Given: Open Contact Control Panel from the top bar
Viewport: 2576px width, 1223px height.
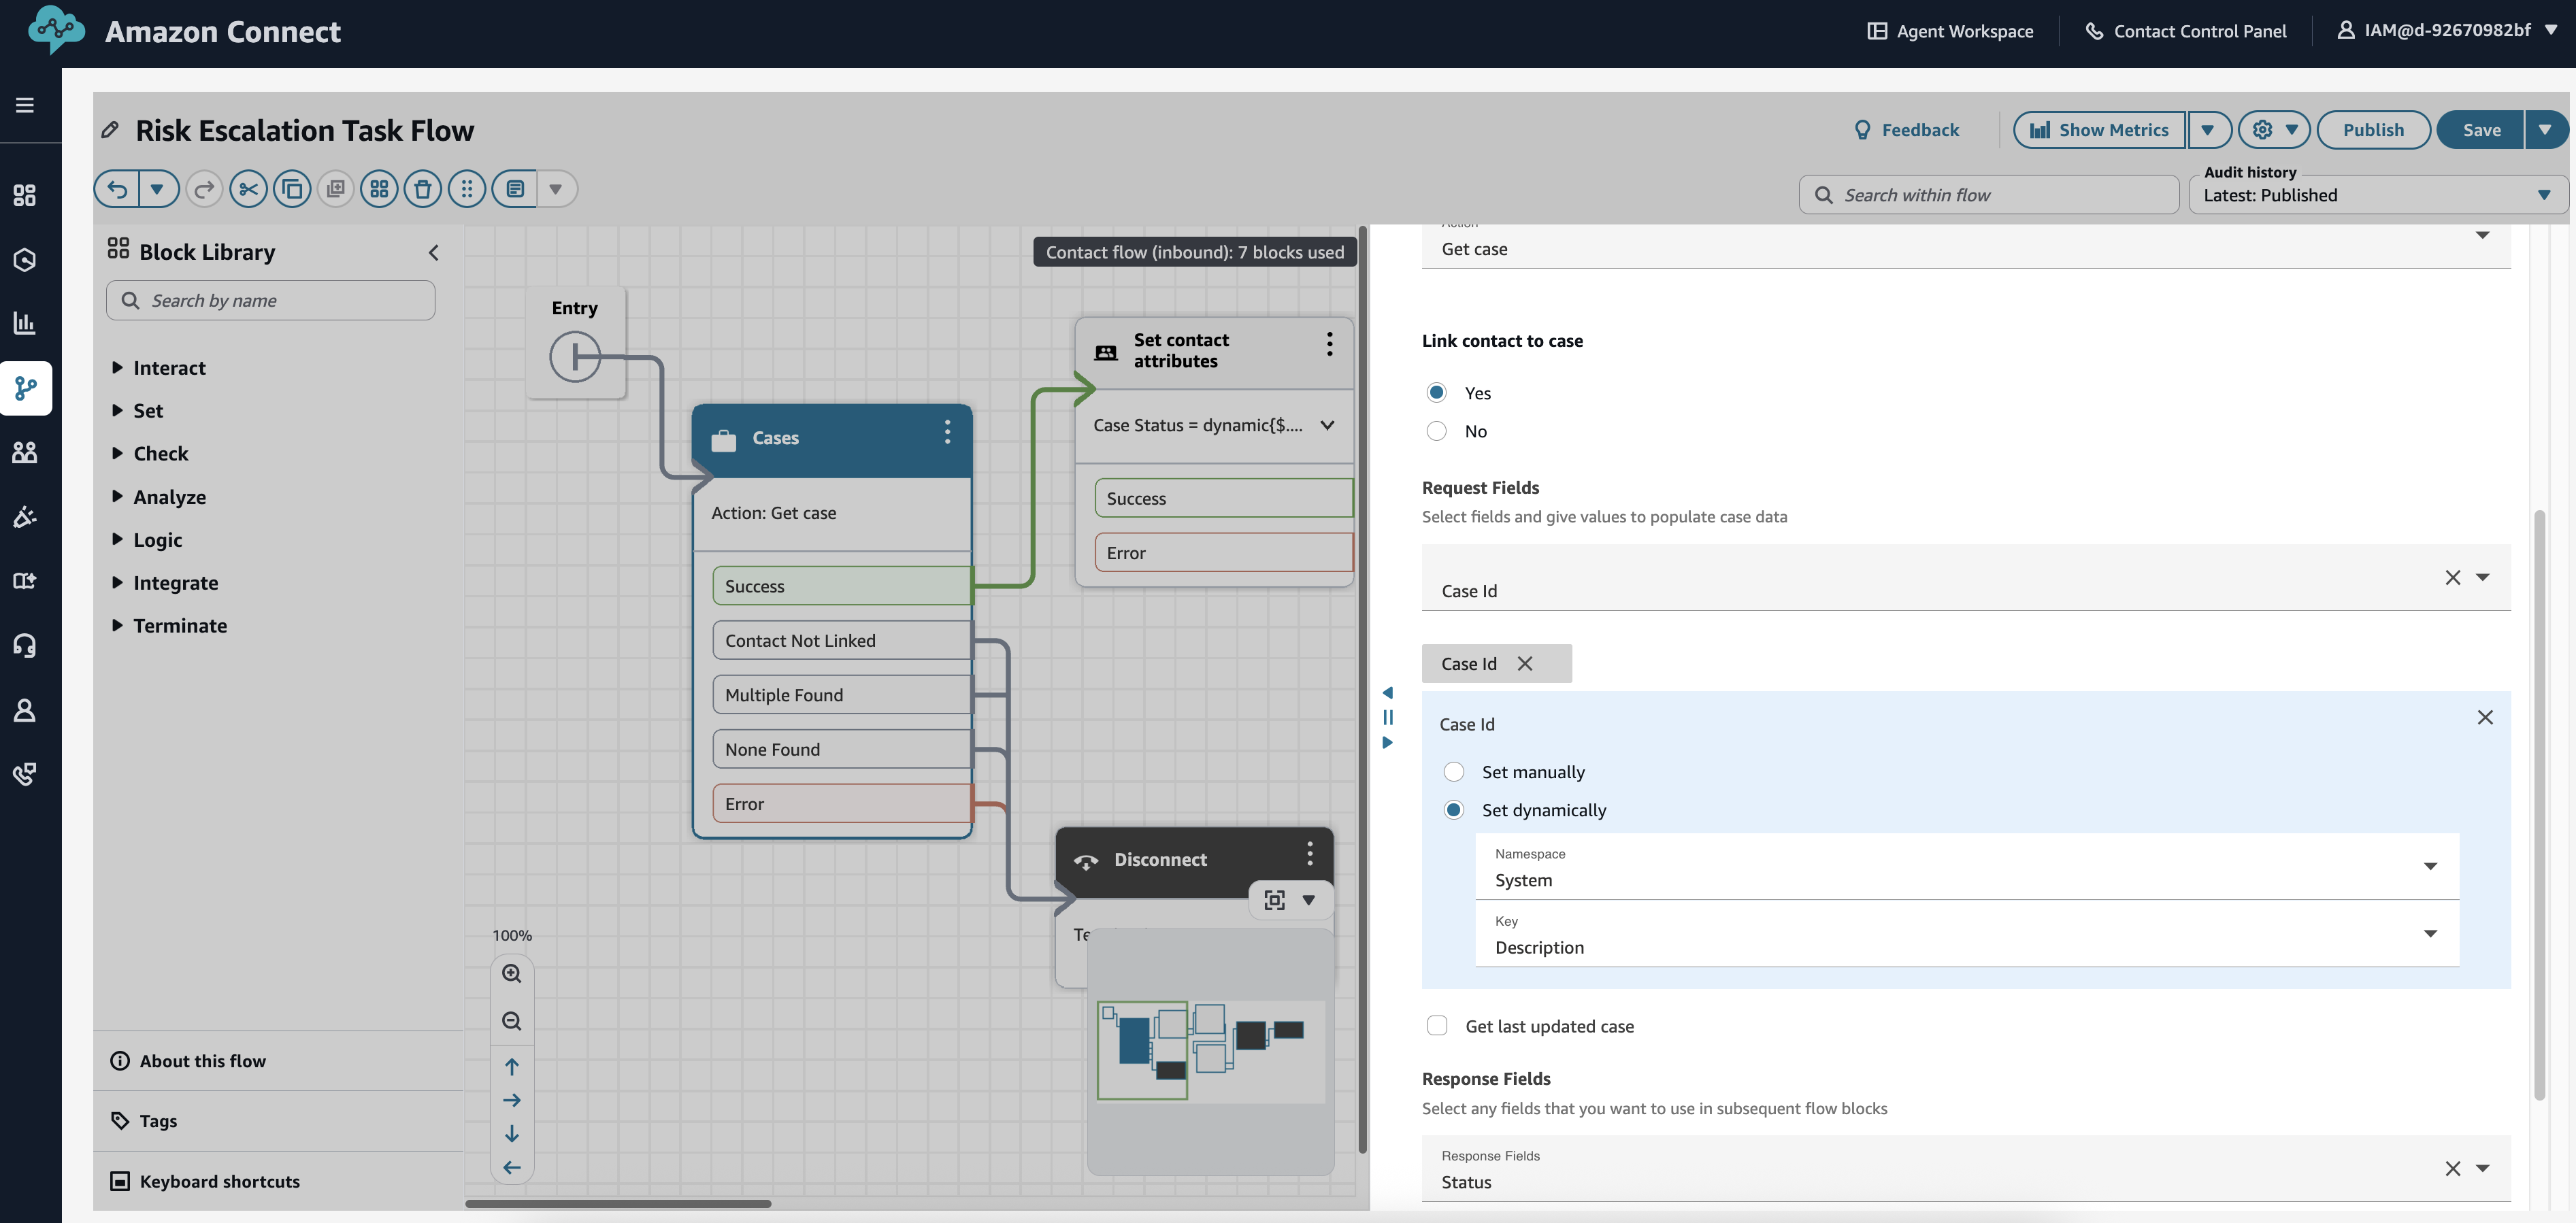Looking at the screenshot, I should point(2186,30).
